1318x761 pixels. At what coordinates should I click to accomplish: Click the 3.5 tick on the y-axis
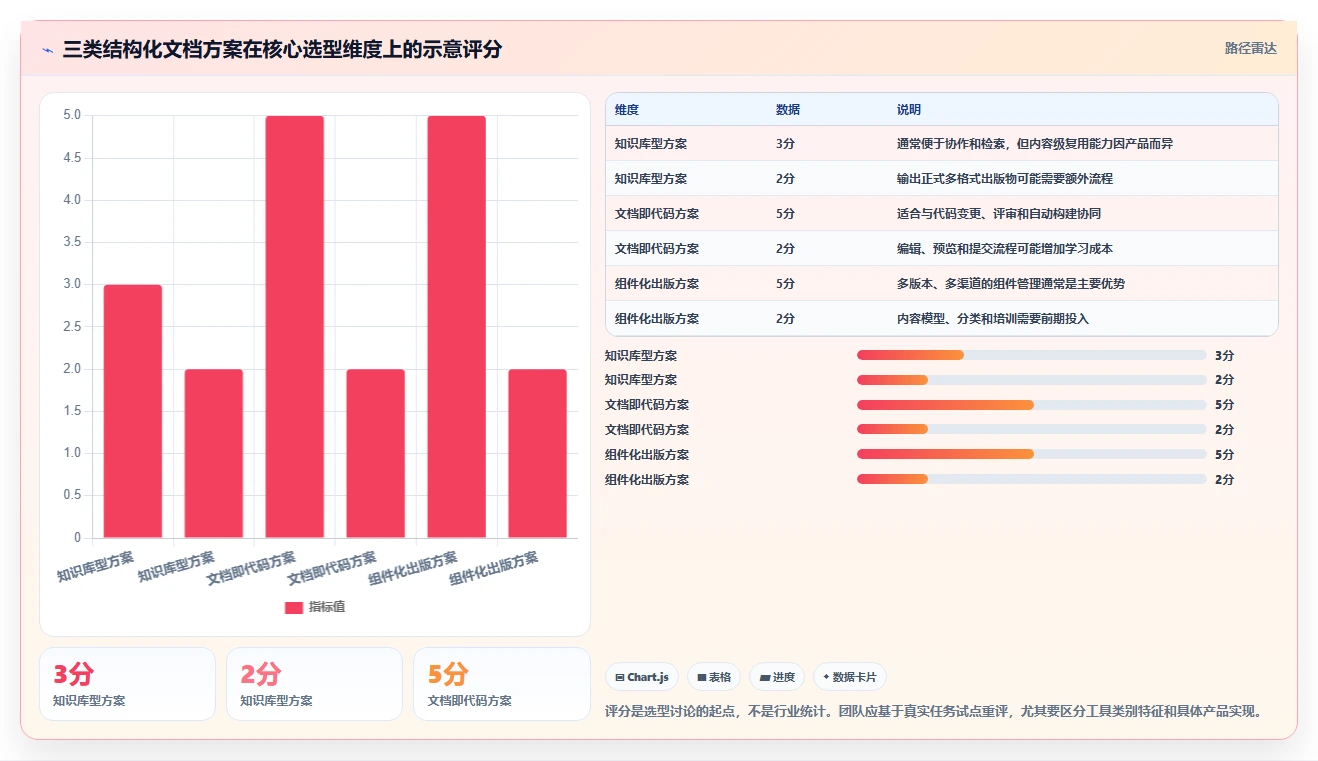coord(72,242)
